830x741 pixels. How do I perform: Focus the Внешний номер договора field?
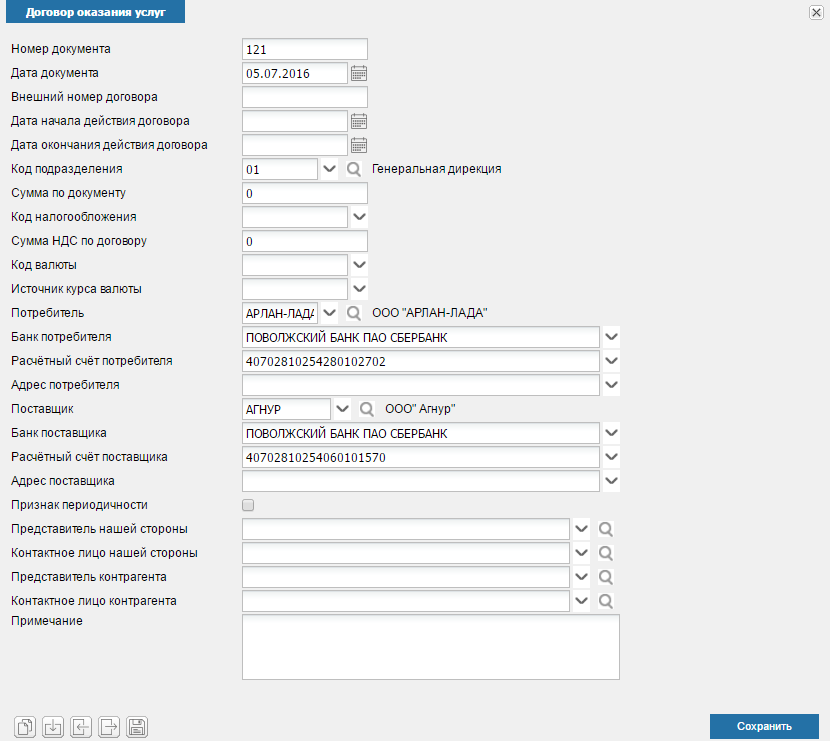(x=305, y=97)
